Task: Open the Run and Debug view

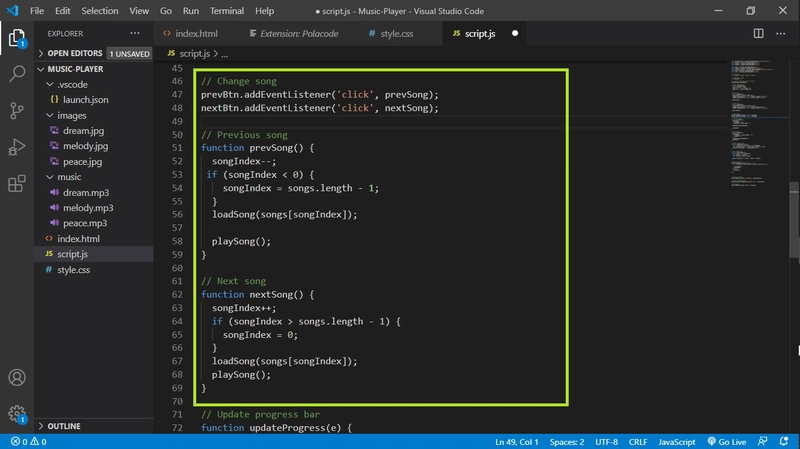Action: click(x=17, y=147)
